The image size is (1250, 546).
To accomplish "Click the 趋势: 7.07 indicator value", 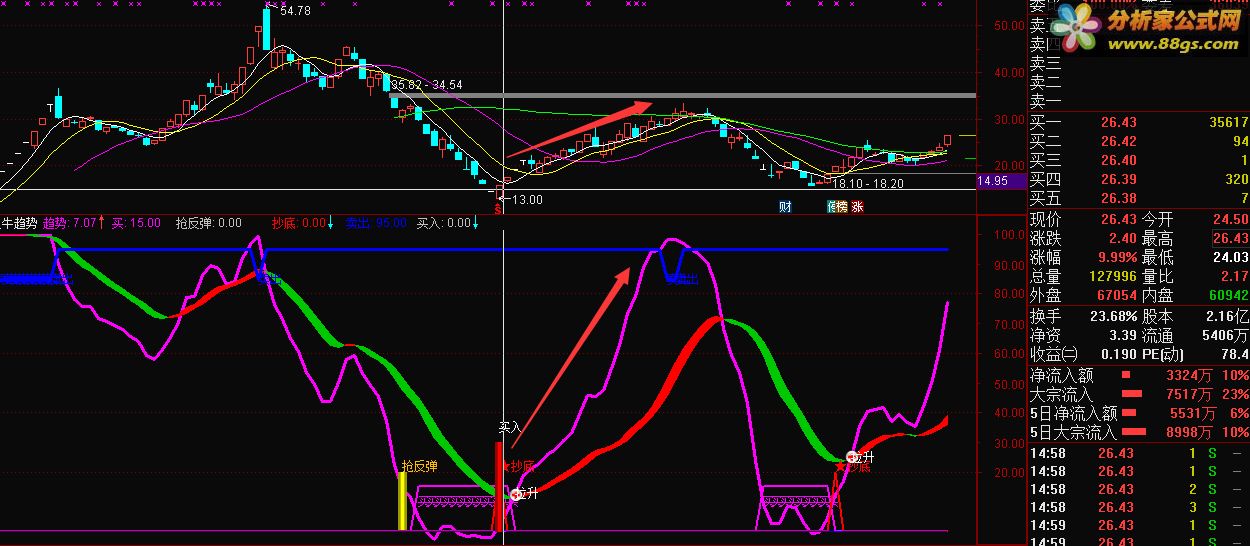I will coord(70,223).
